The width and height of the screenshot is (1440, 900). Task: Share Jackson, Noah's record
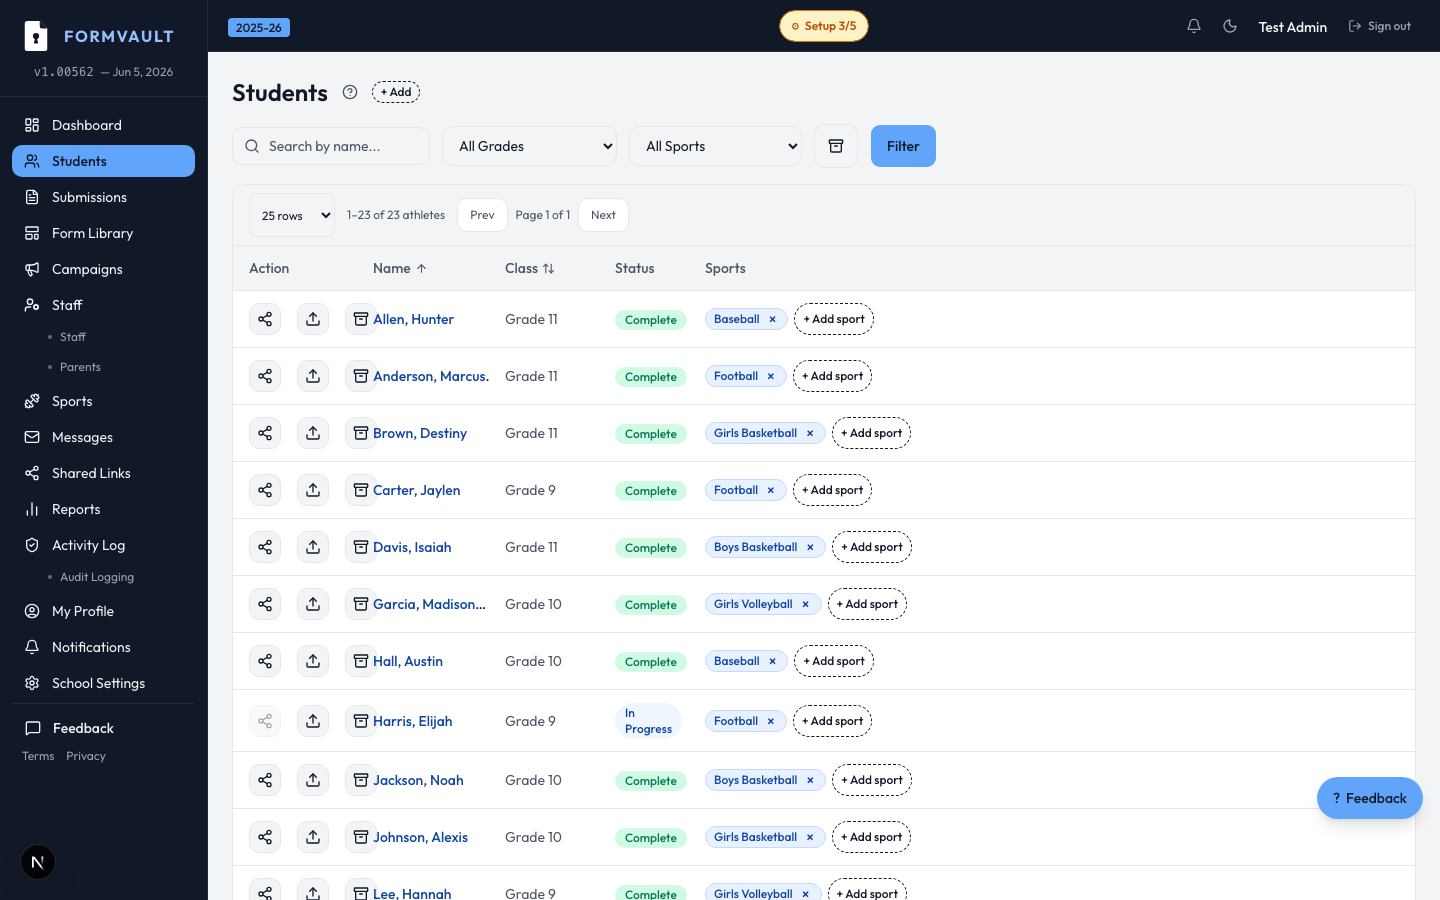(x=265, y=780)
